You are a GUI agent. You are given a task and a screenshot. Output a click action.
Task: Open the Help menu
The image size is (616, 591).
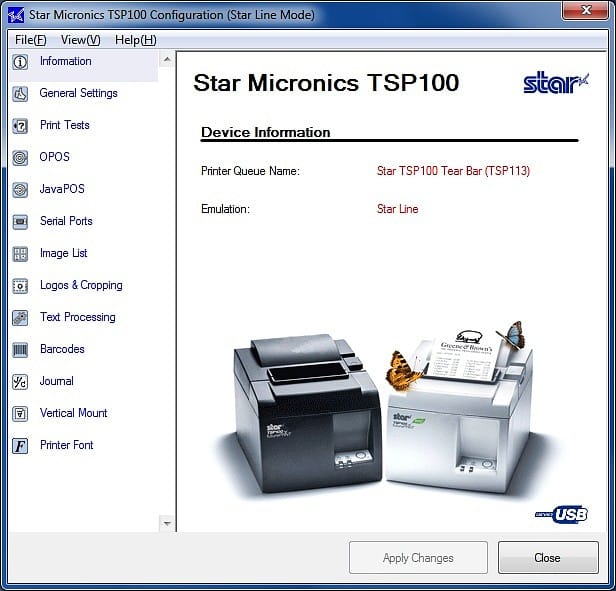[136, 40]
